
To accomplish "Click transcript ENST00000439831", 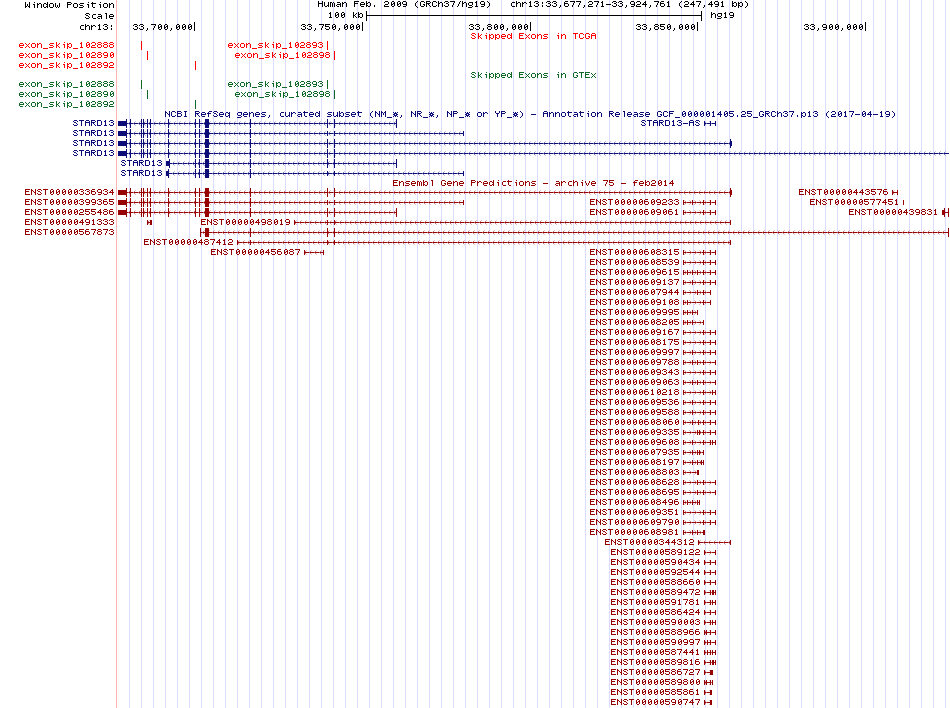I will tap(893, 212).
